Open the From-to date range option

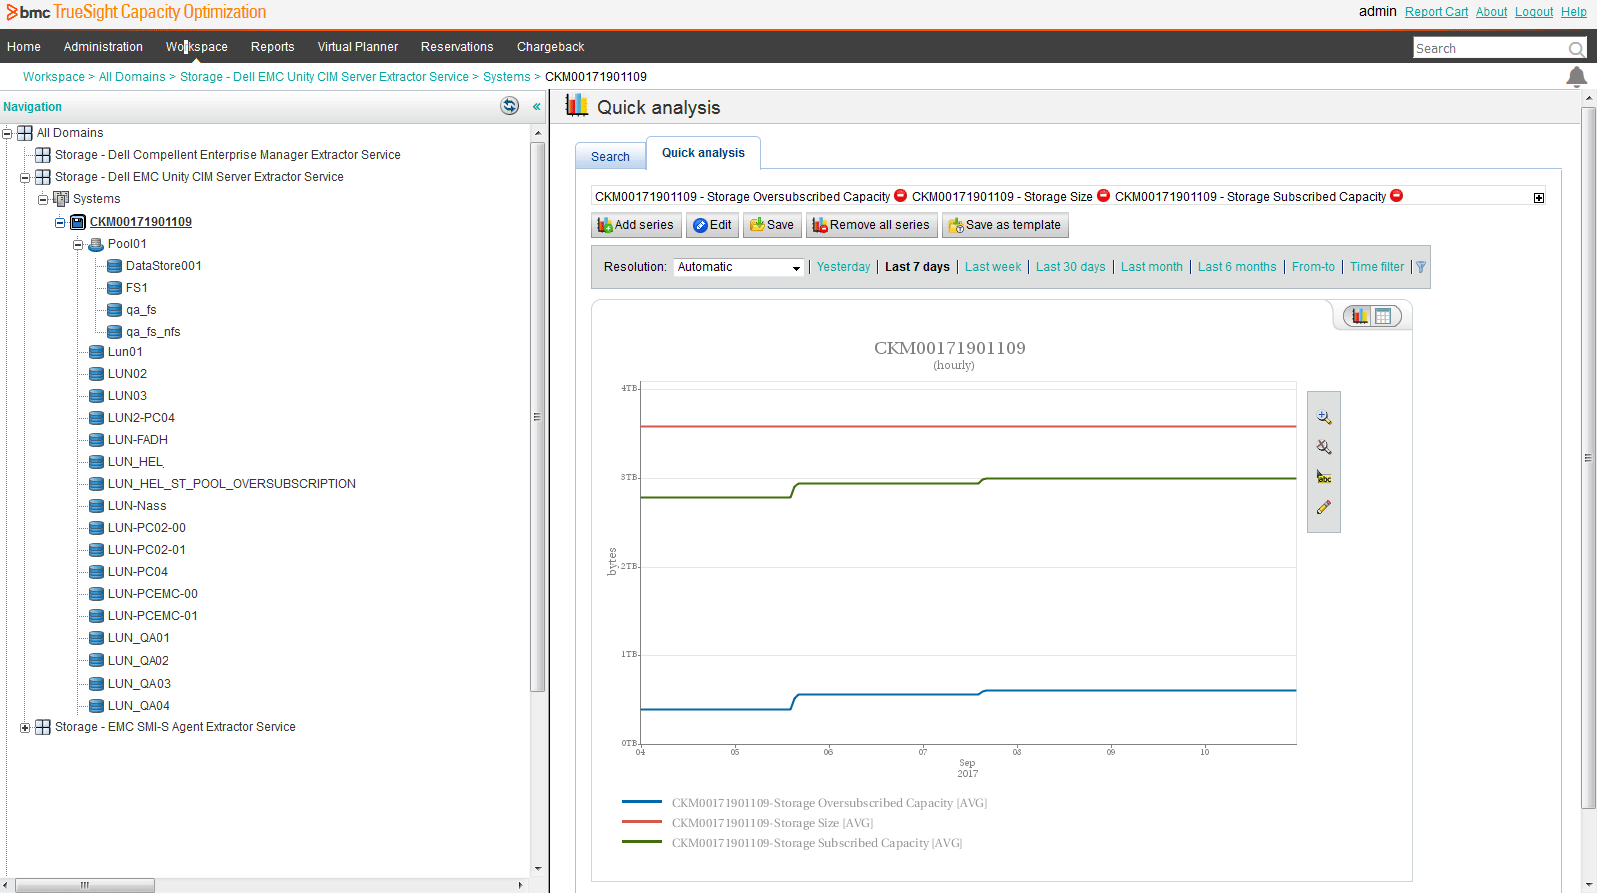click(1313, 267)
